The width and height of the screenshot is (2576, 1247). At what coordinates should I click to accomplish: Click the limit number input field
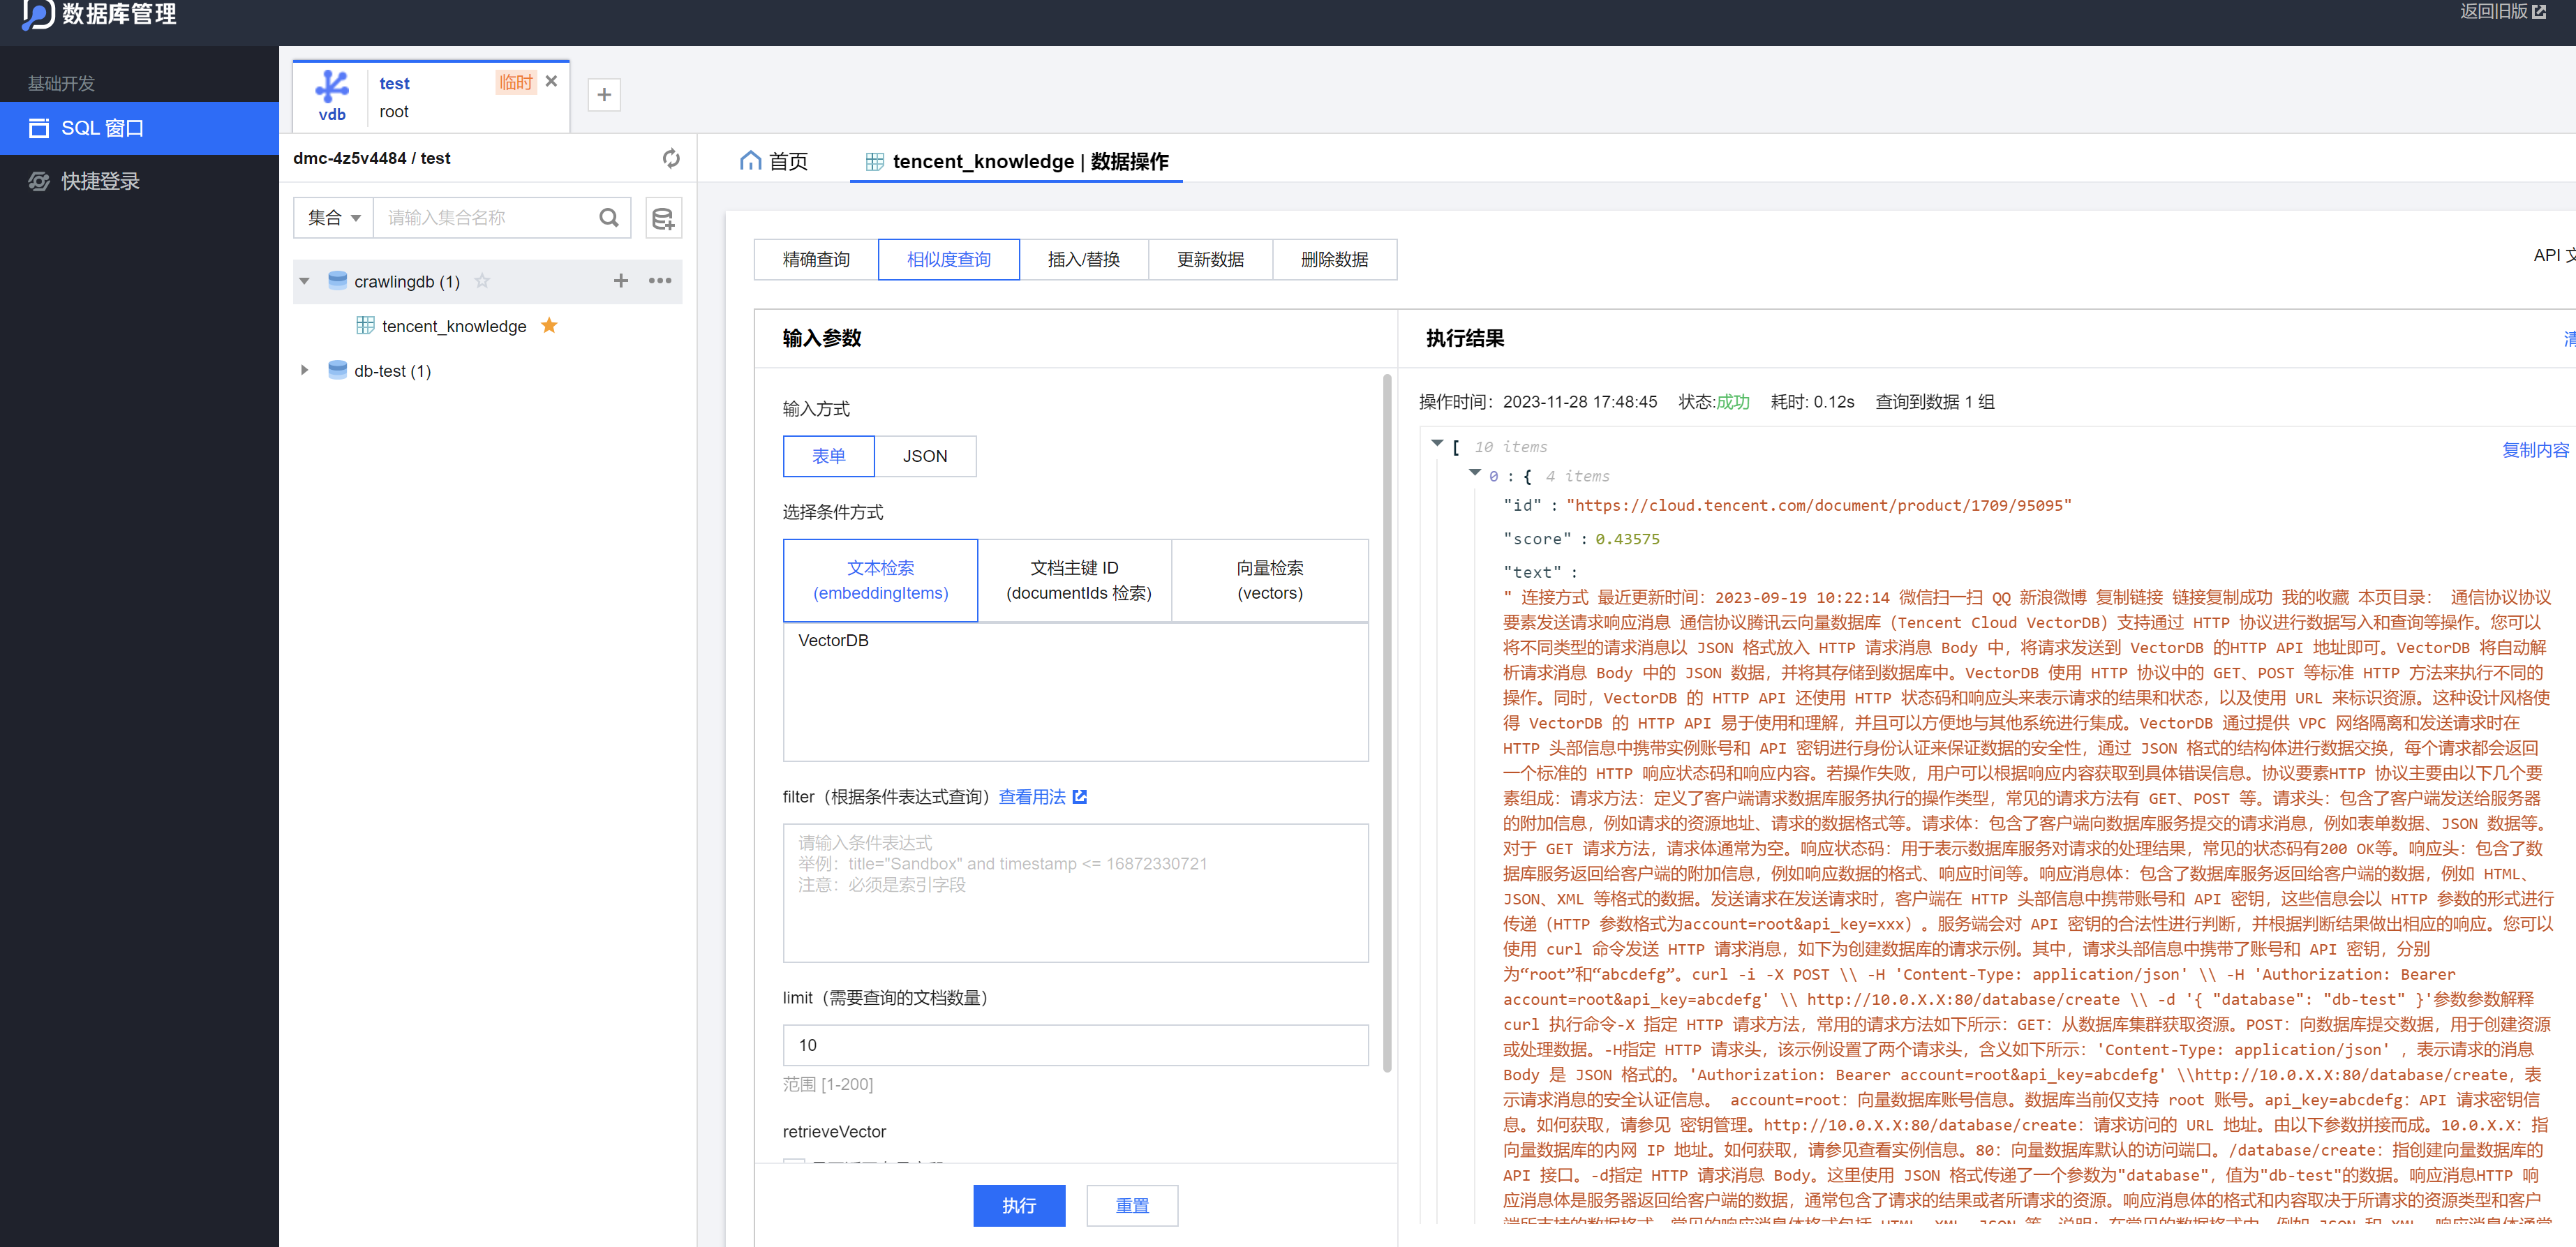pyautogui.click(x=1074, y=1044)
